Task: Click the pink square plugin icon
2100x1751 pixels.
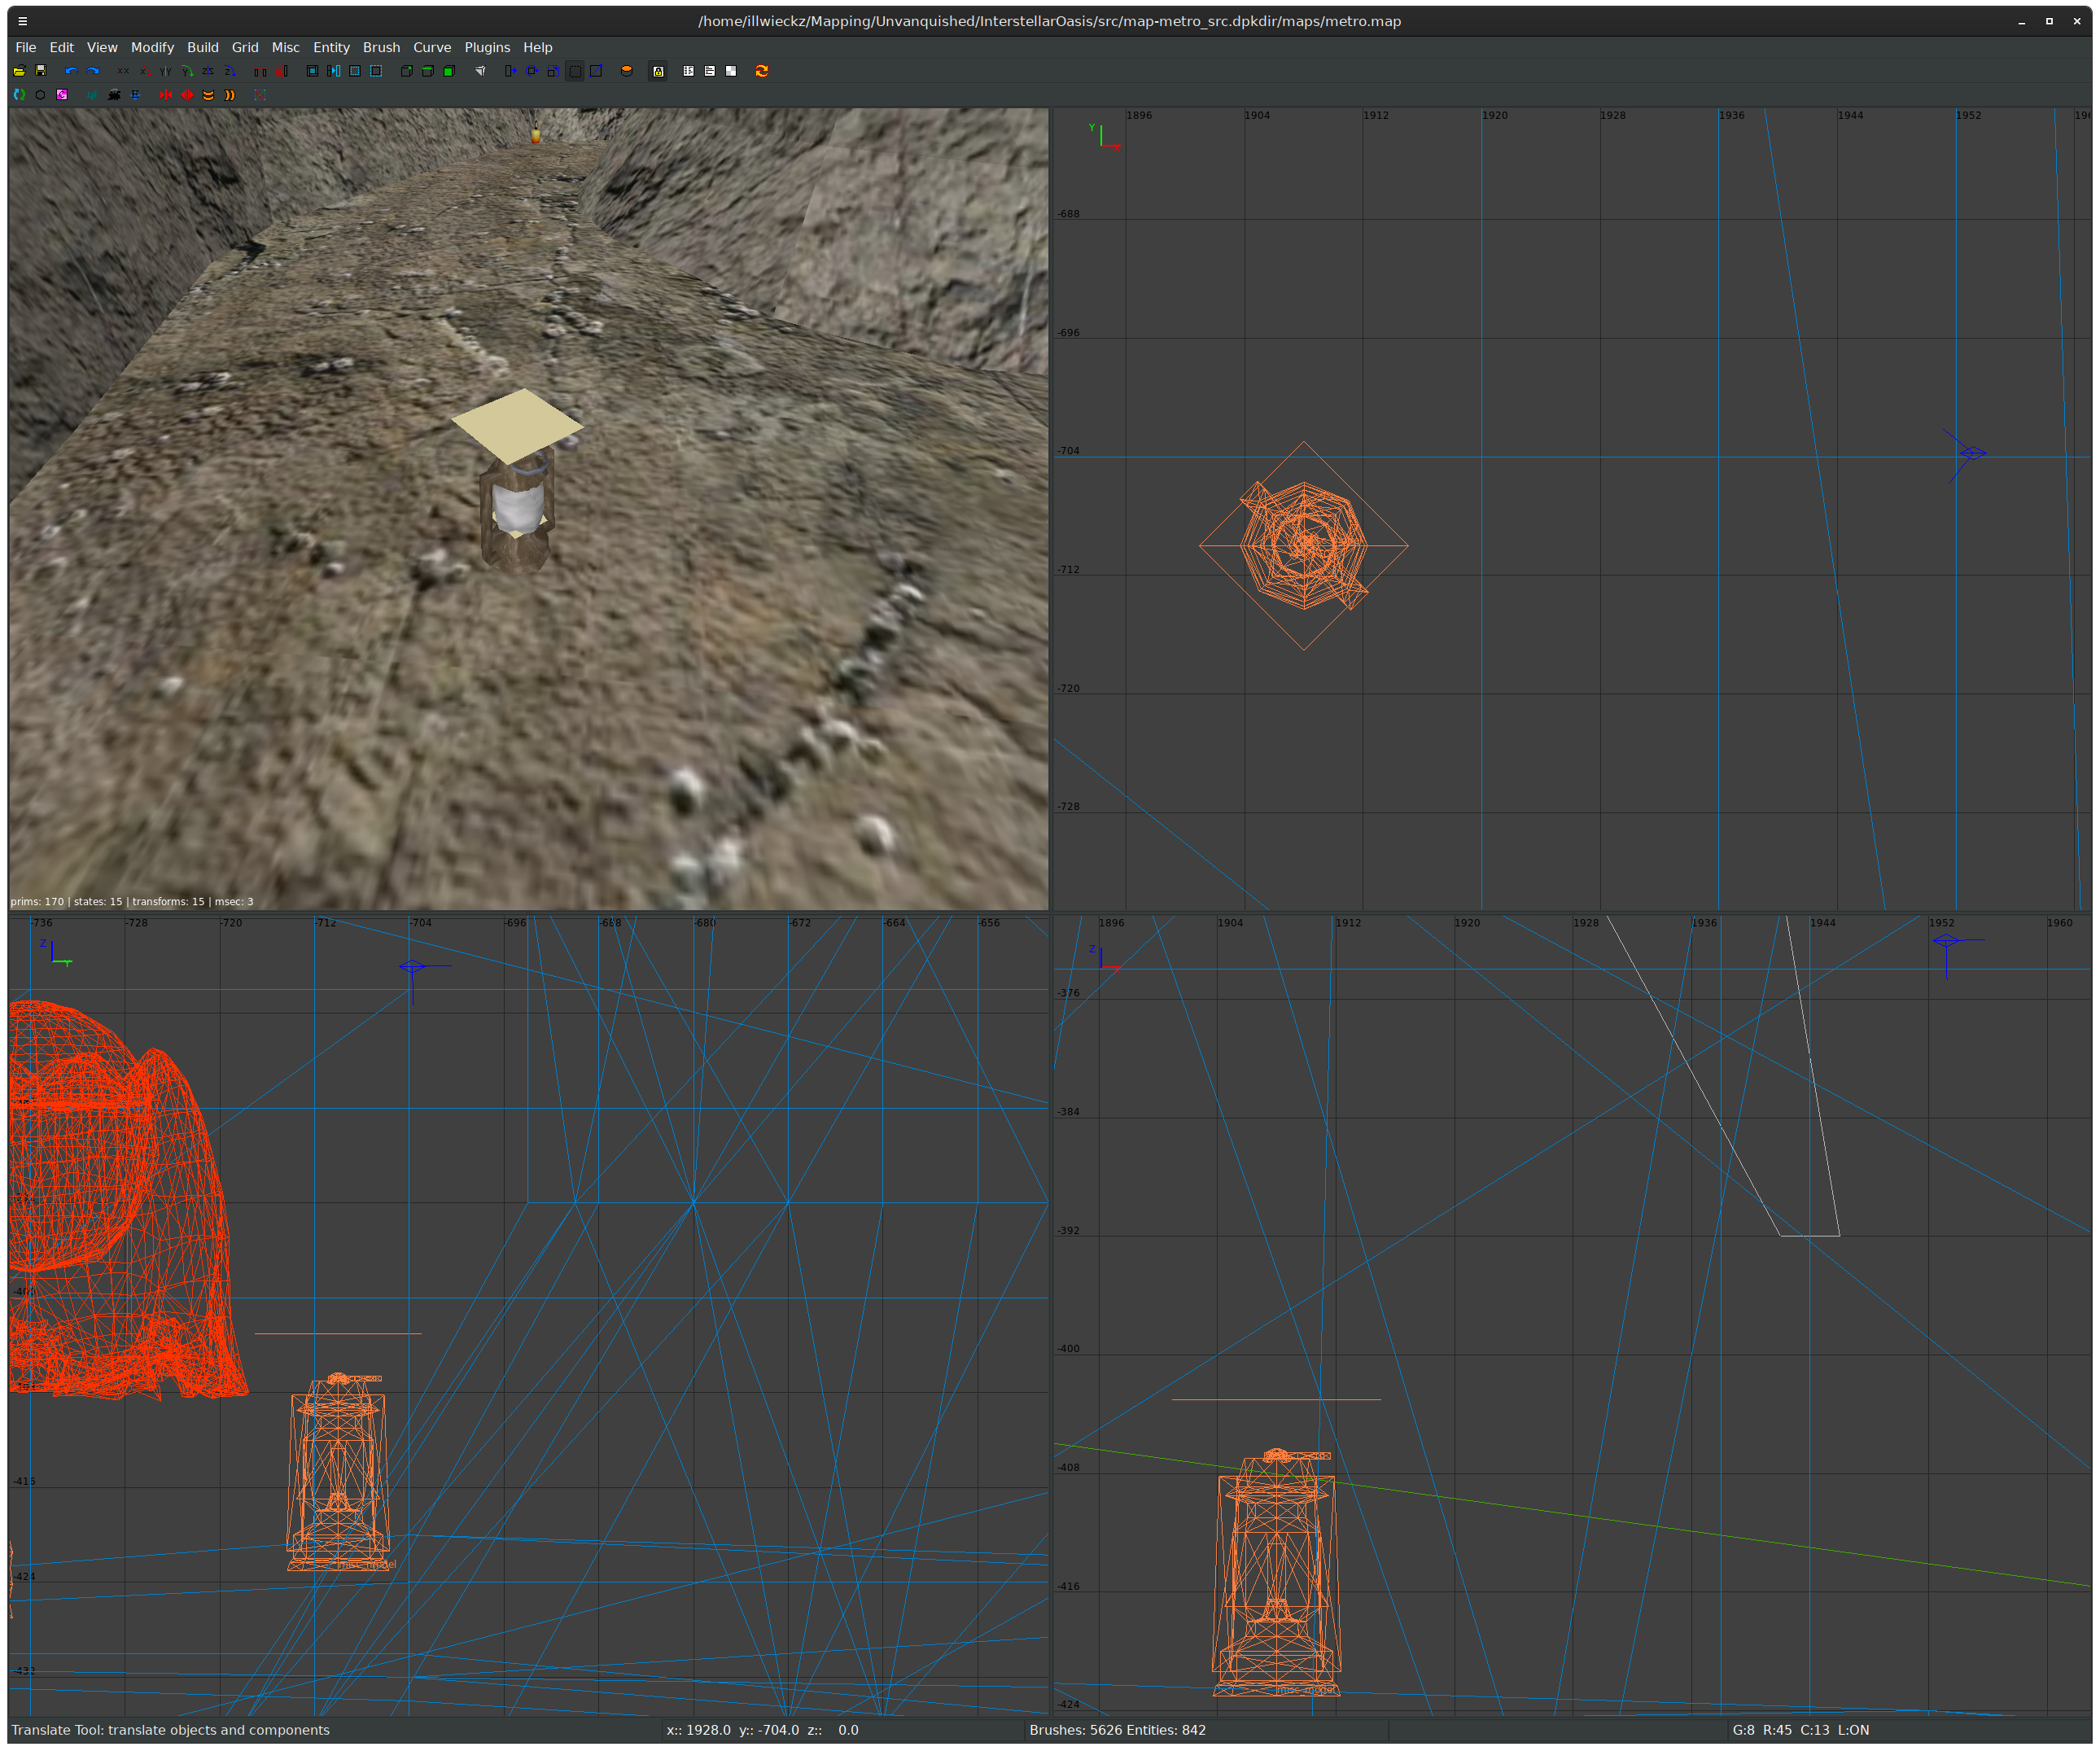Action: pos(62,95)
